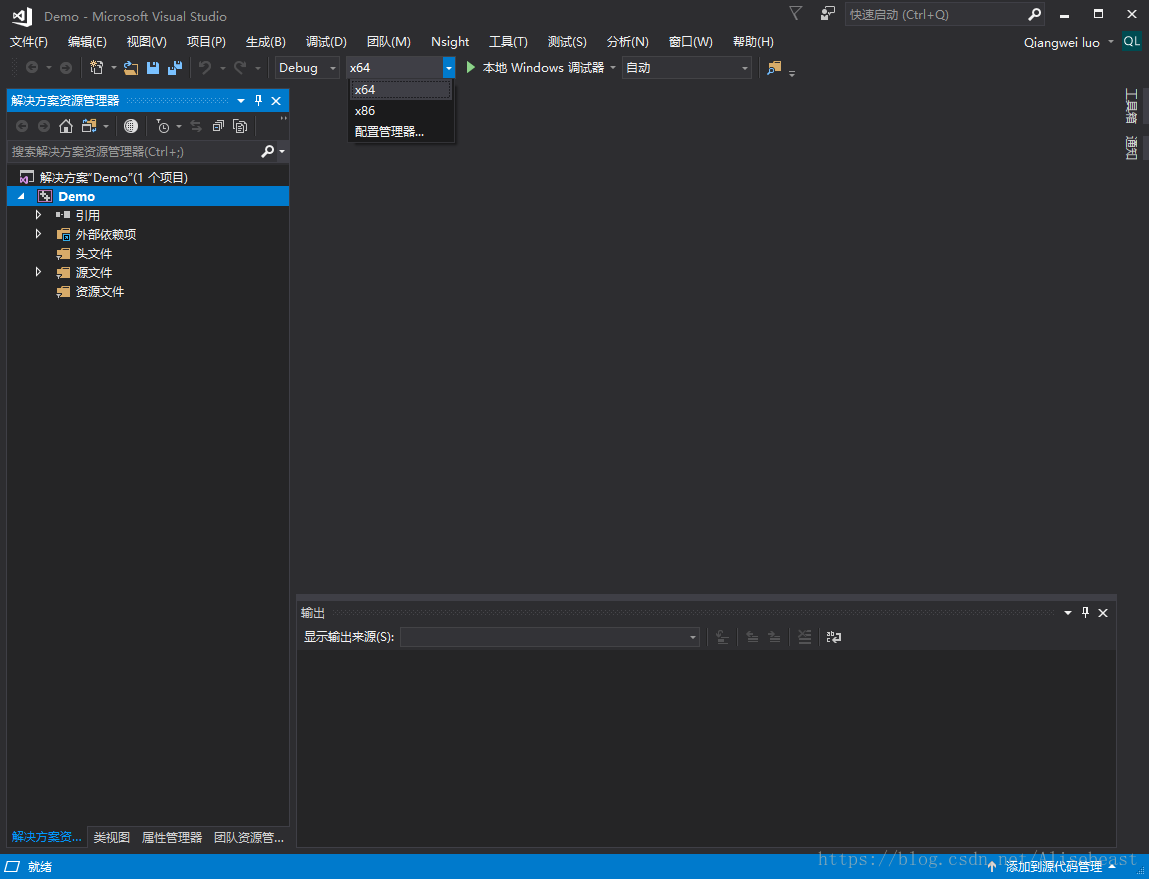Screen dimensions: 1149x879
Task: Toggle word wrap in the output panel
Action: pos(834,637)
